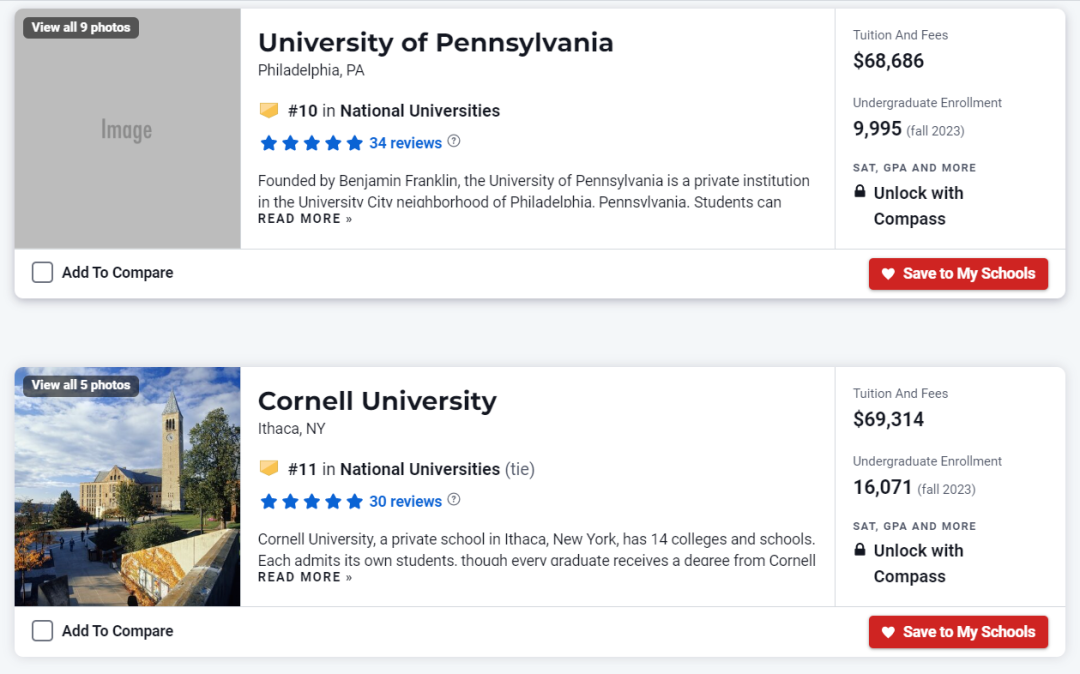Screen dimensions: 1080x674
Task: Save Cornell University to My Schools
Action: tap(958, 632)
